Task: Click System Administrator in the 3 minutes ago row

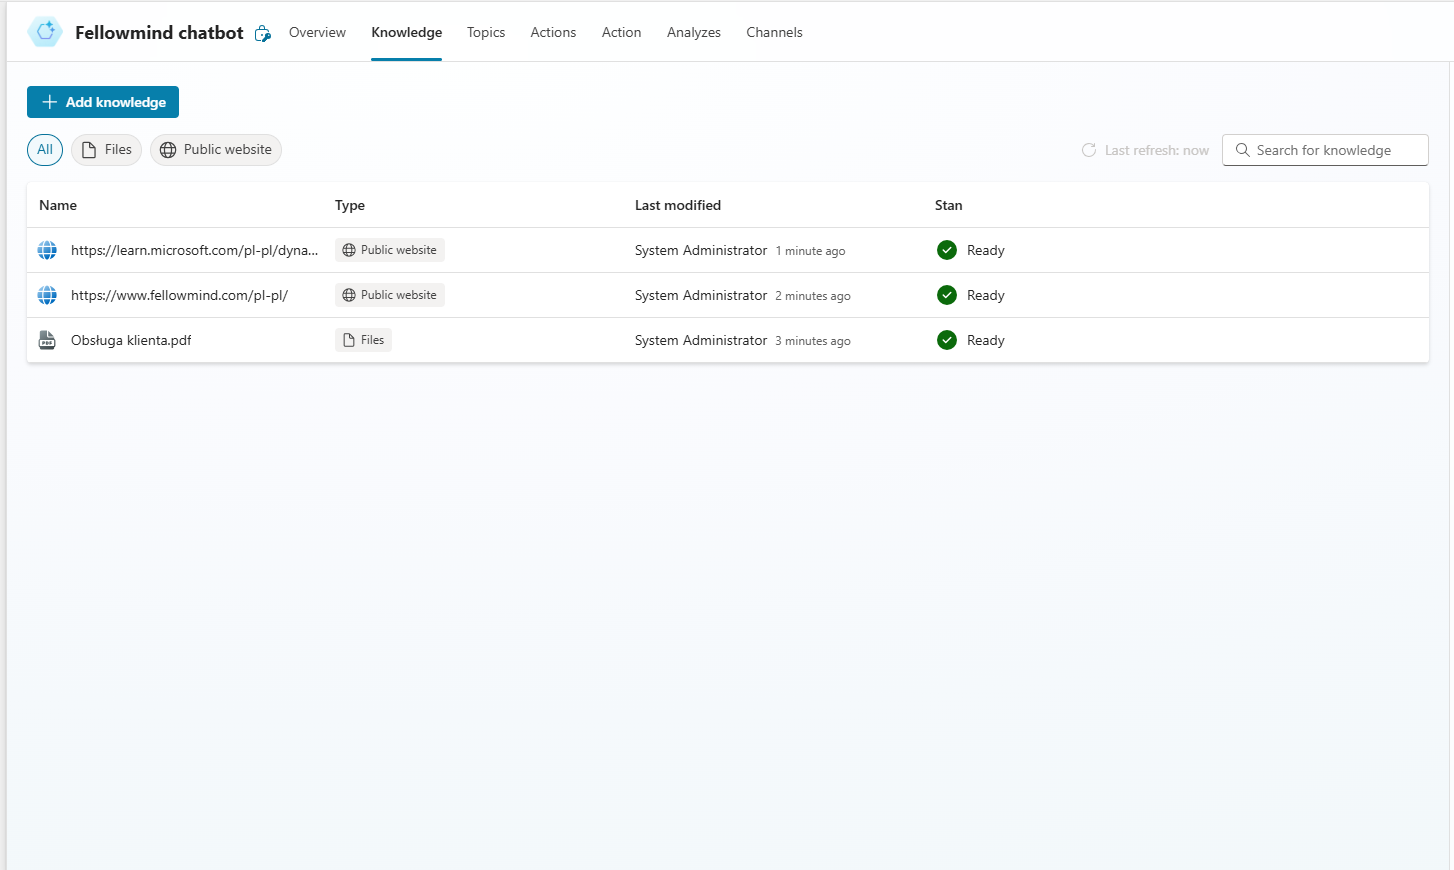Action: click(701, 340)
